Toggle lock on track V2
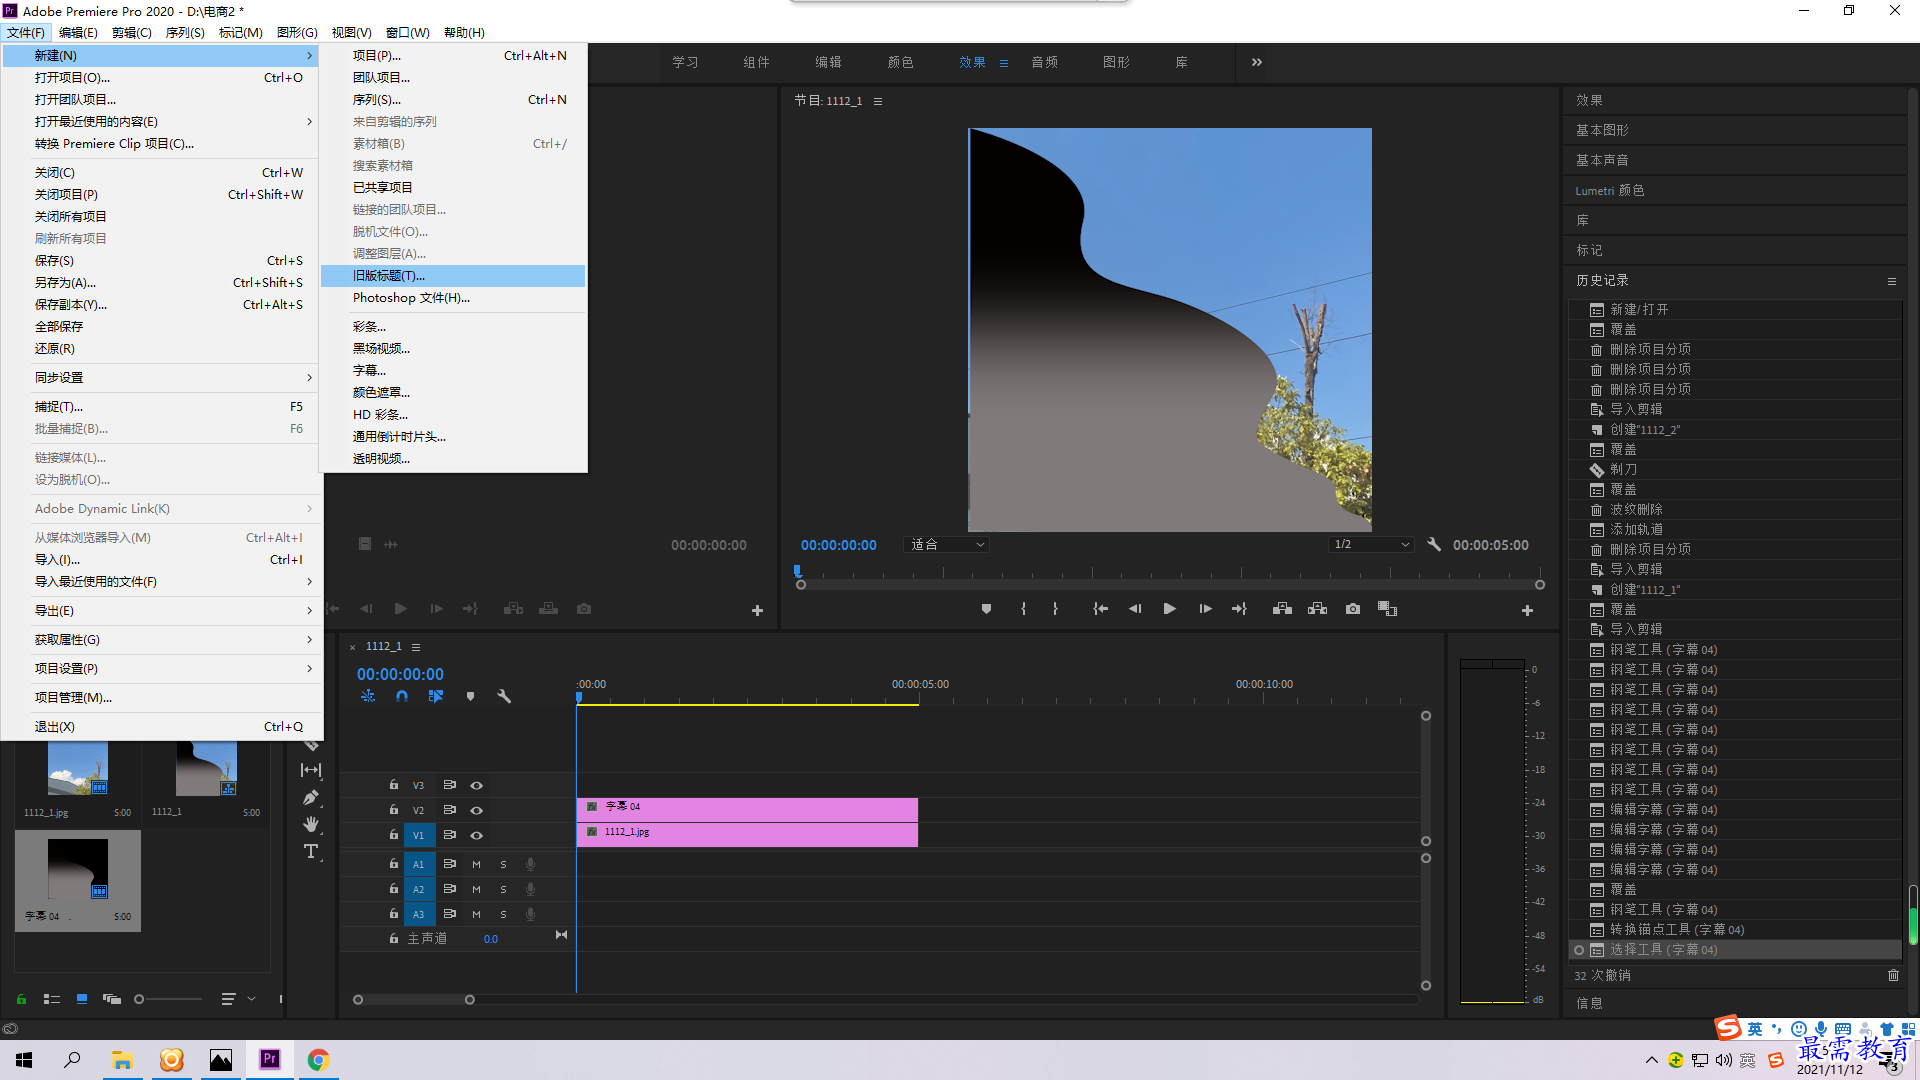The image size is (1920, 1080). coord(394,810)
